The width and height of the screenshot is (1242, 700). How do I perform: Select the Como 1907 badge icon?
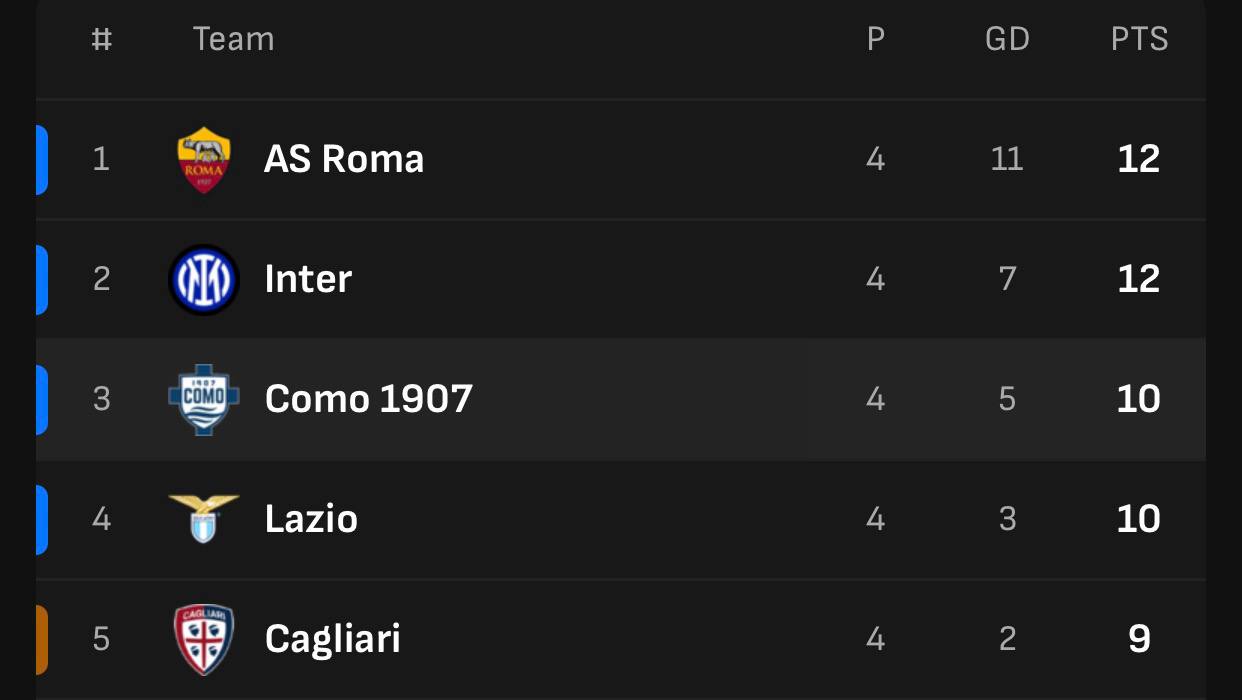(204, 399)
